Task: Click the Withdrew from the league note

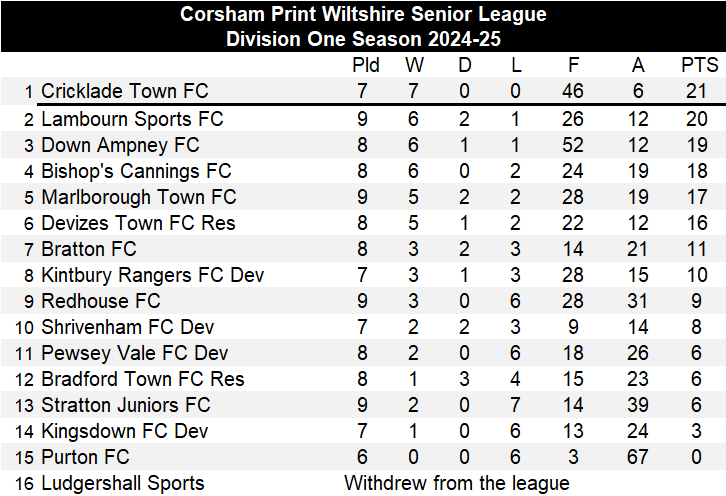Action: point(457,484)
